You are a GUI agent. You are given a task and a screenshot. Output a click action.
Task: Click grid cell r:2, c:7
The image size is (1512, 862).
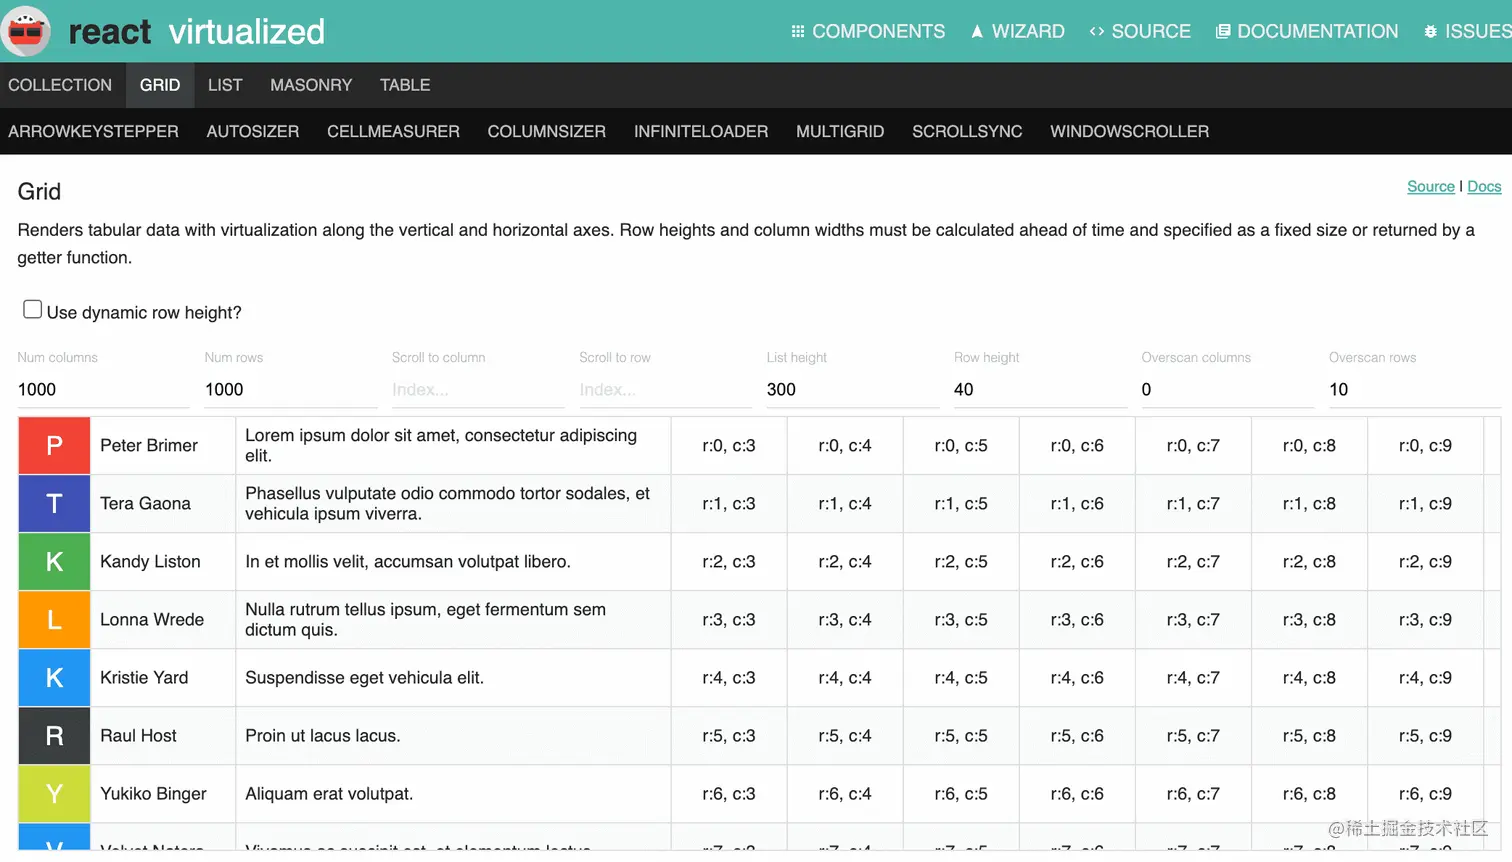(x=1193, y=562)
